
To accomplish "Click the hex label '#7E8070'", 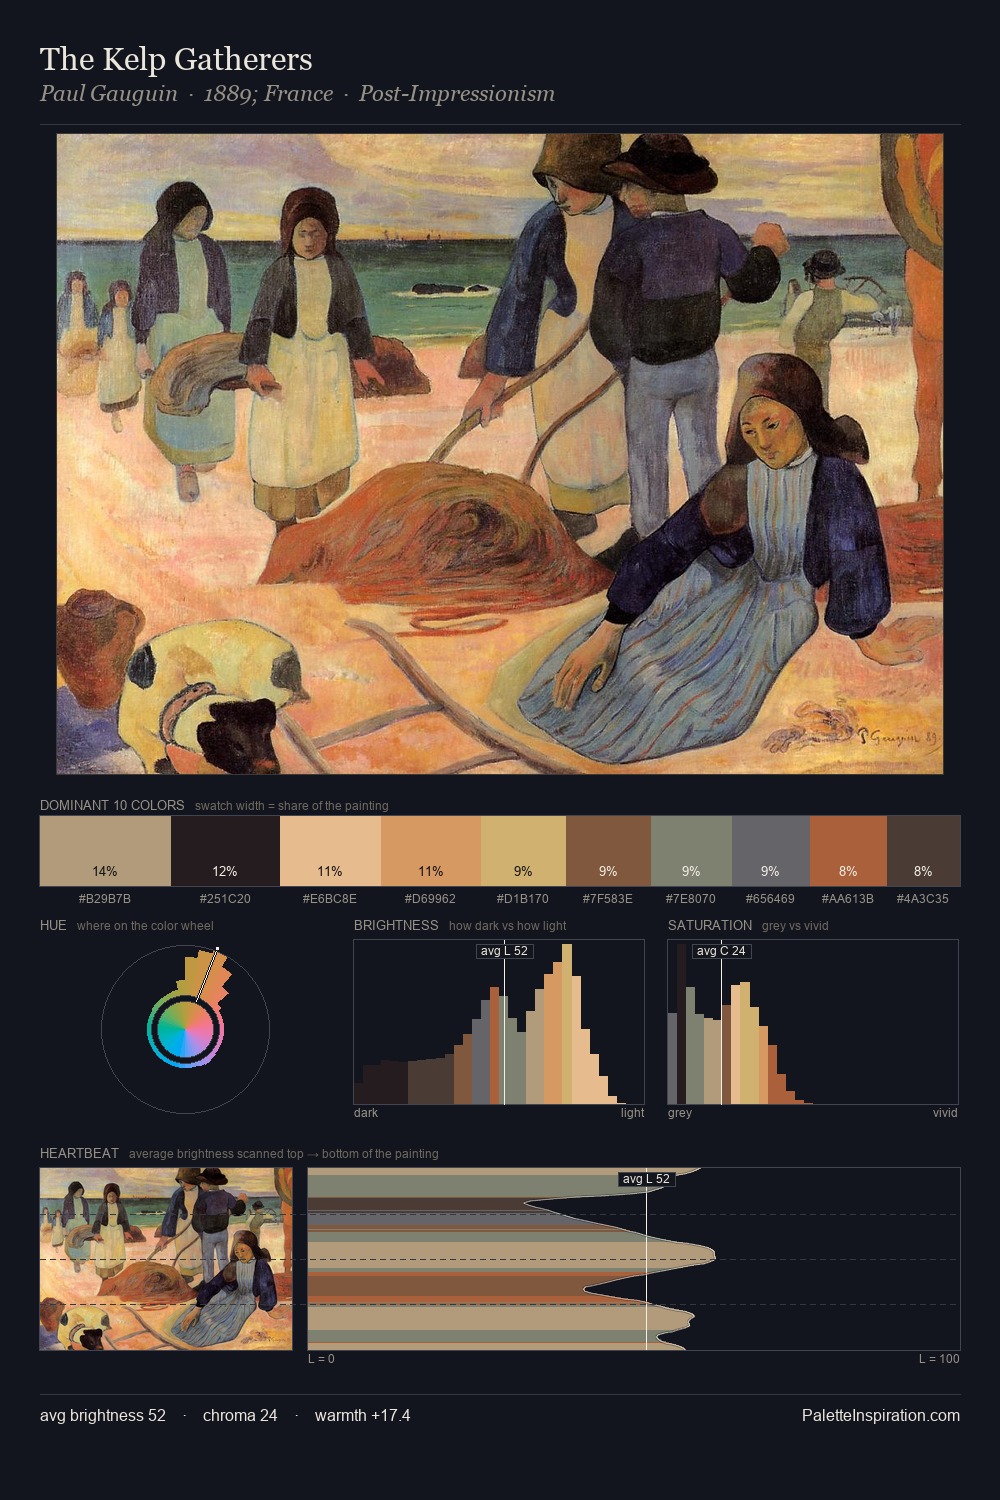I will [x=691, y=899].
